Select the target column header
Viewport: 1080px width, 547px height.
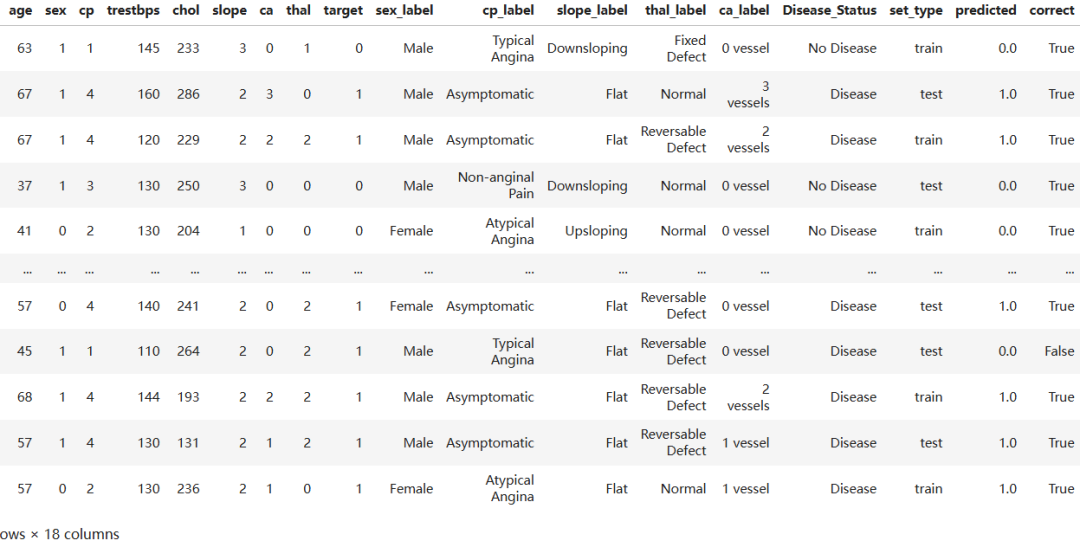click(x=344, y=11)
